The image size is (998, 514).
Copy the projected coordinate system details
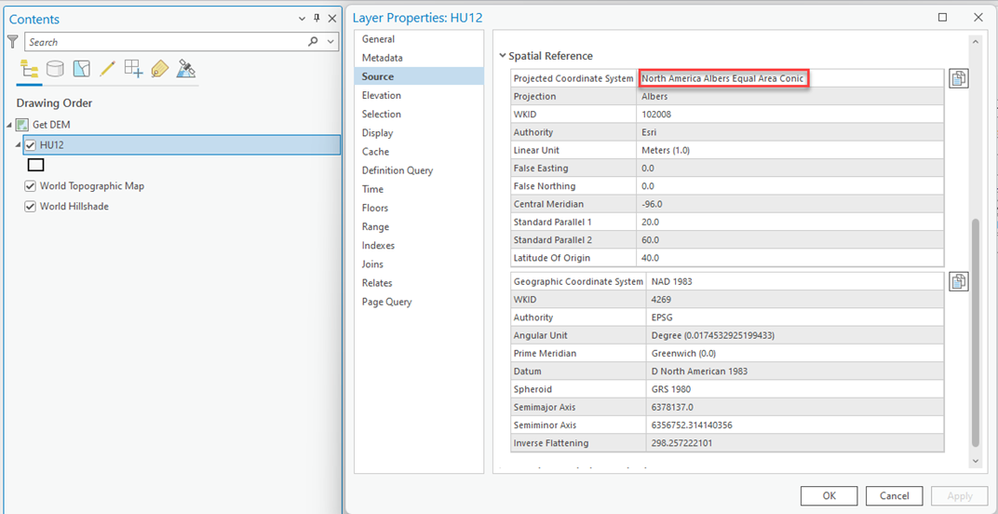958,79
